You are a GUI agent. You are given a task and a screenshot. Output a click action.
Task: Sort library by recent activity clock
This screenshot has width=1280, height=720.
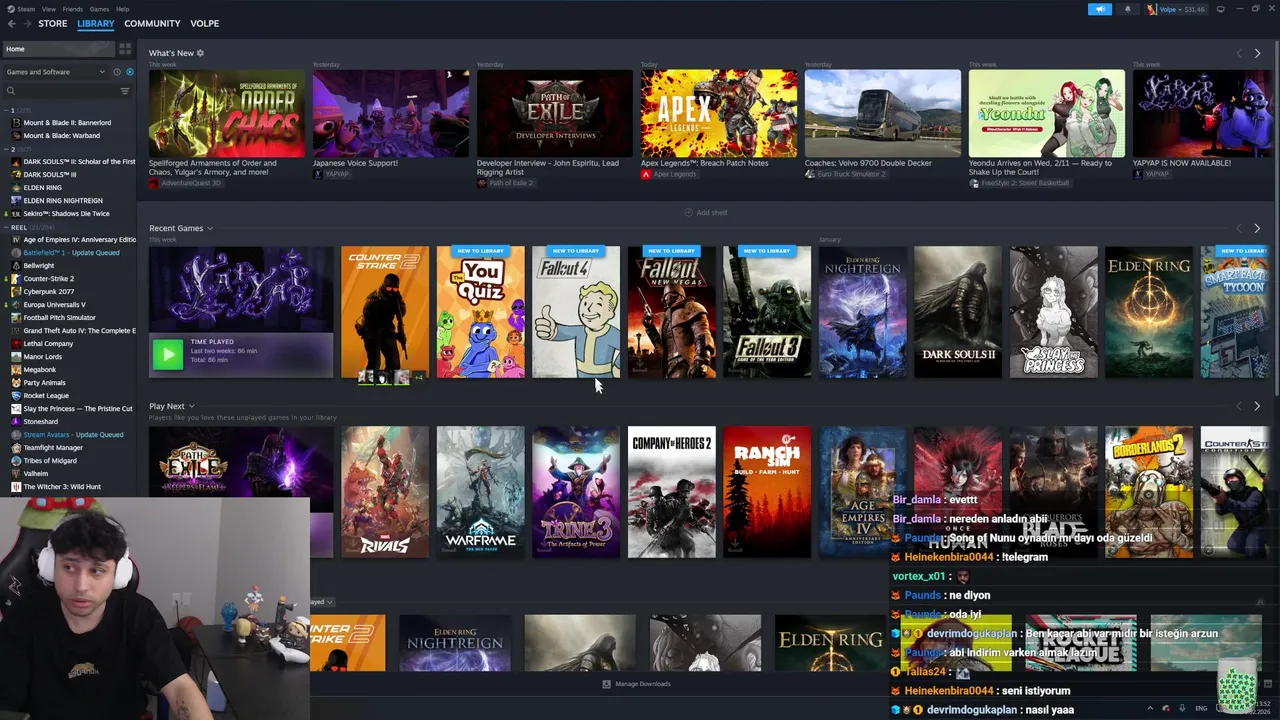click(x=116, y=72)
